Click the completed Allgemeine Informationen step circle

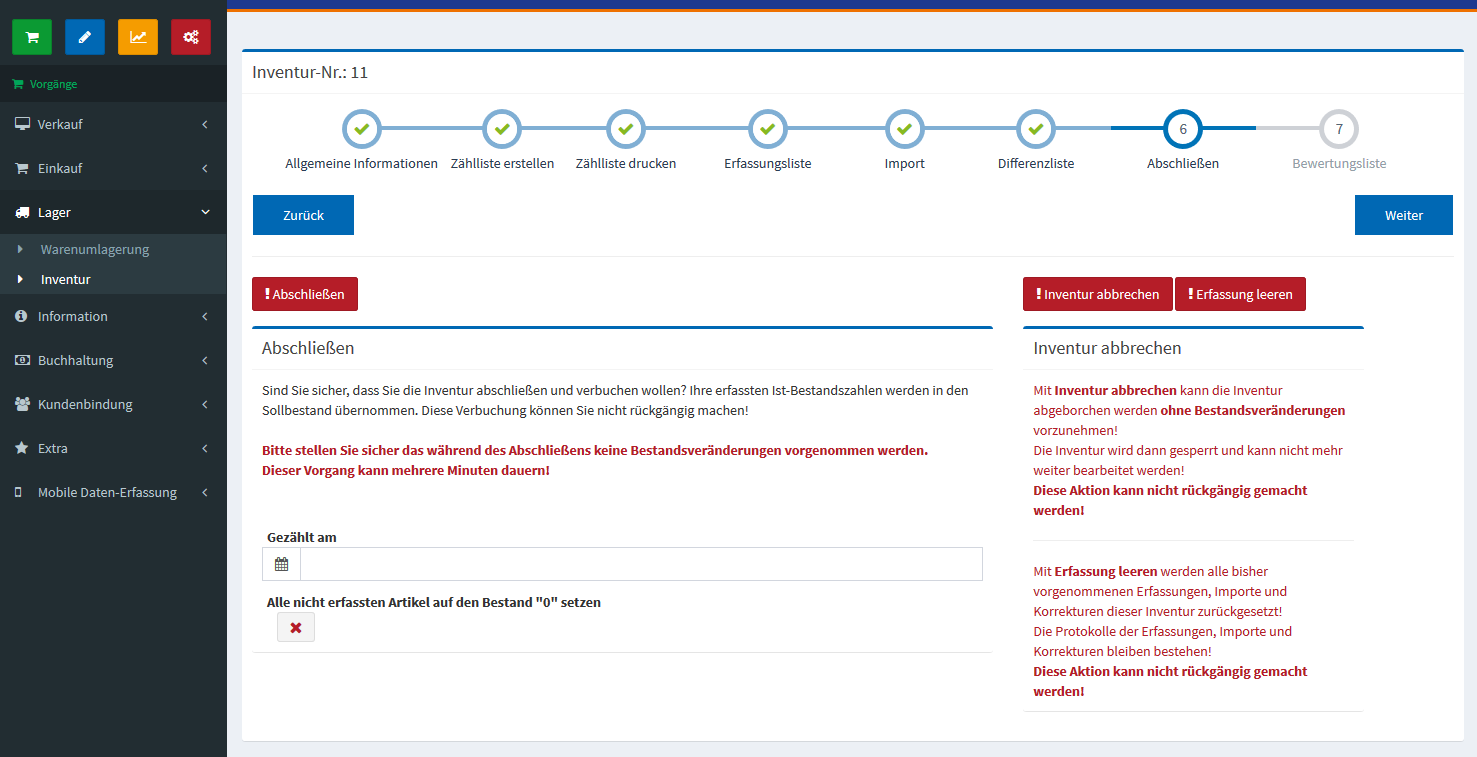click(361, 129)
